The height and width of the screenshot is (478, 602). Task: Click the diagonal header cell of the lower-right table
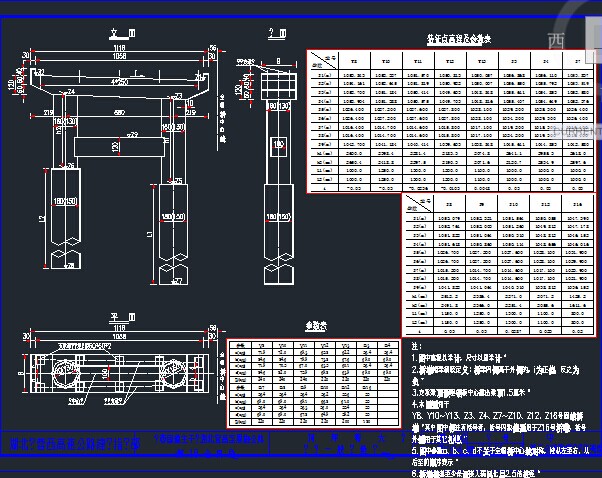pyautogui.click(x=418, y=203)
